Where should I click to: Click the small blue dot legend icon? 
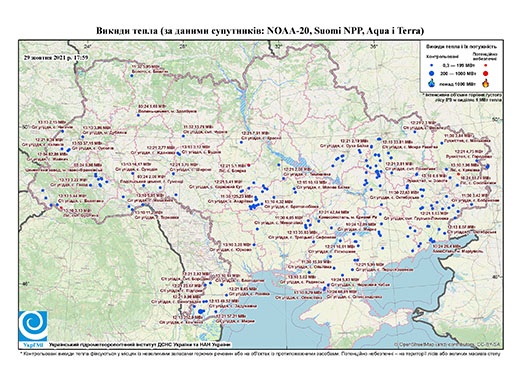click(432, 65)
